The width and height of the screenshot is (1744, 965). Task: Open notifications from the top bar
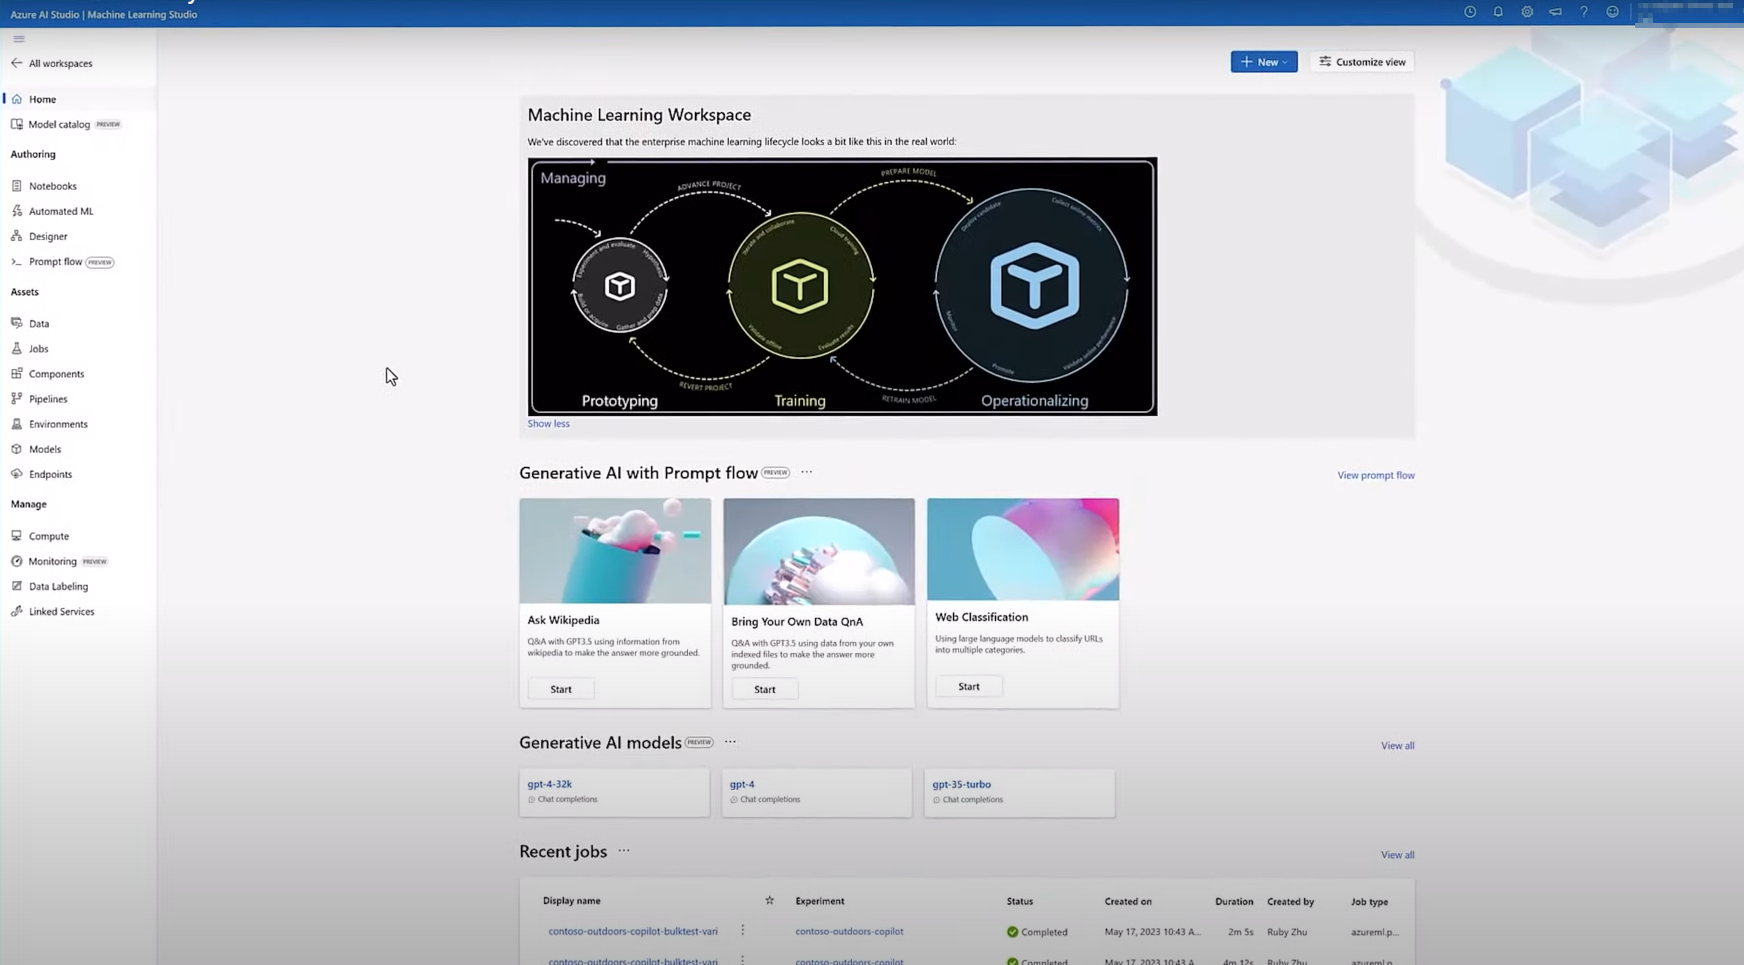[x=1498, y=12]
